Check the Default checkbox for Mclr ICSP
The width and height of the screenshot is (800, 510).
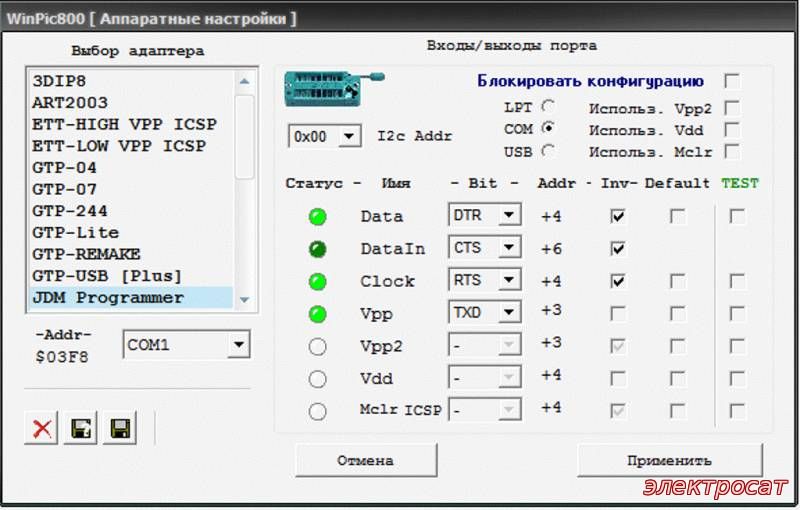pos(678,411)
